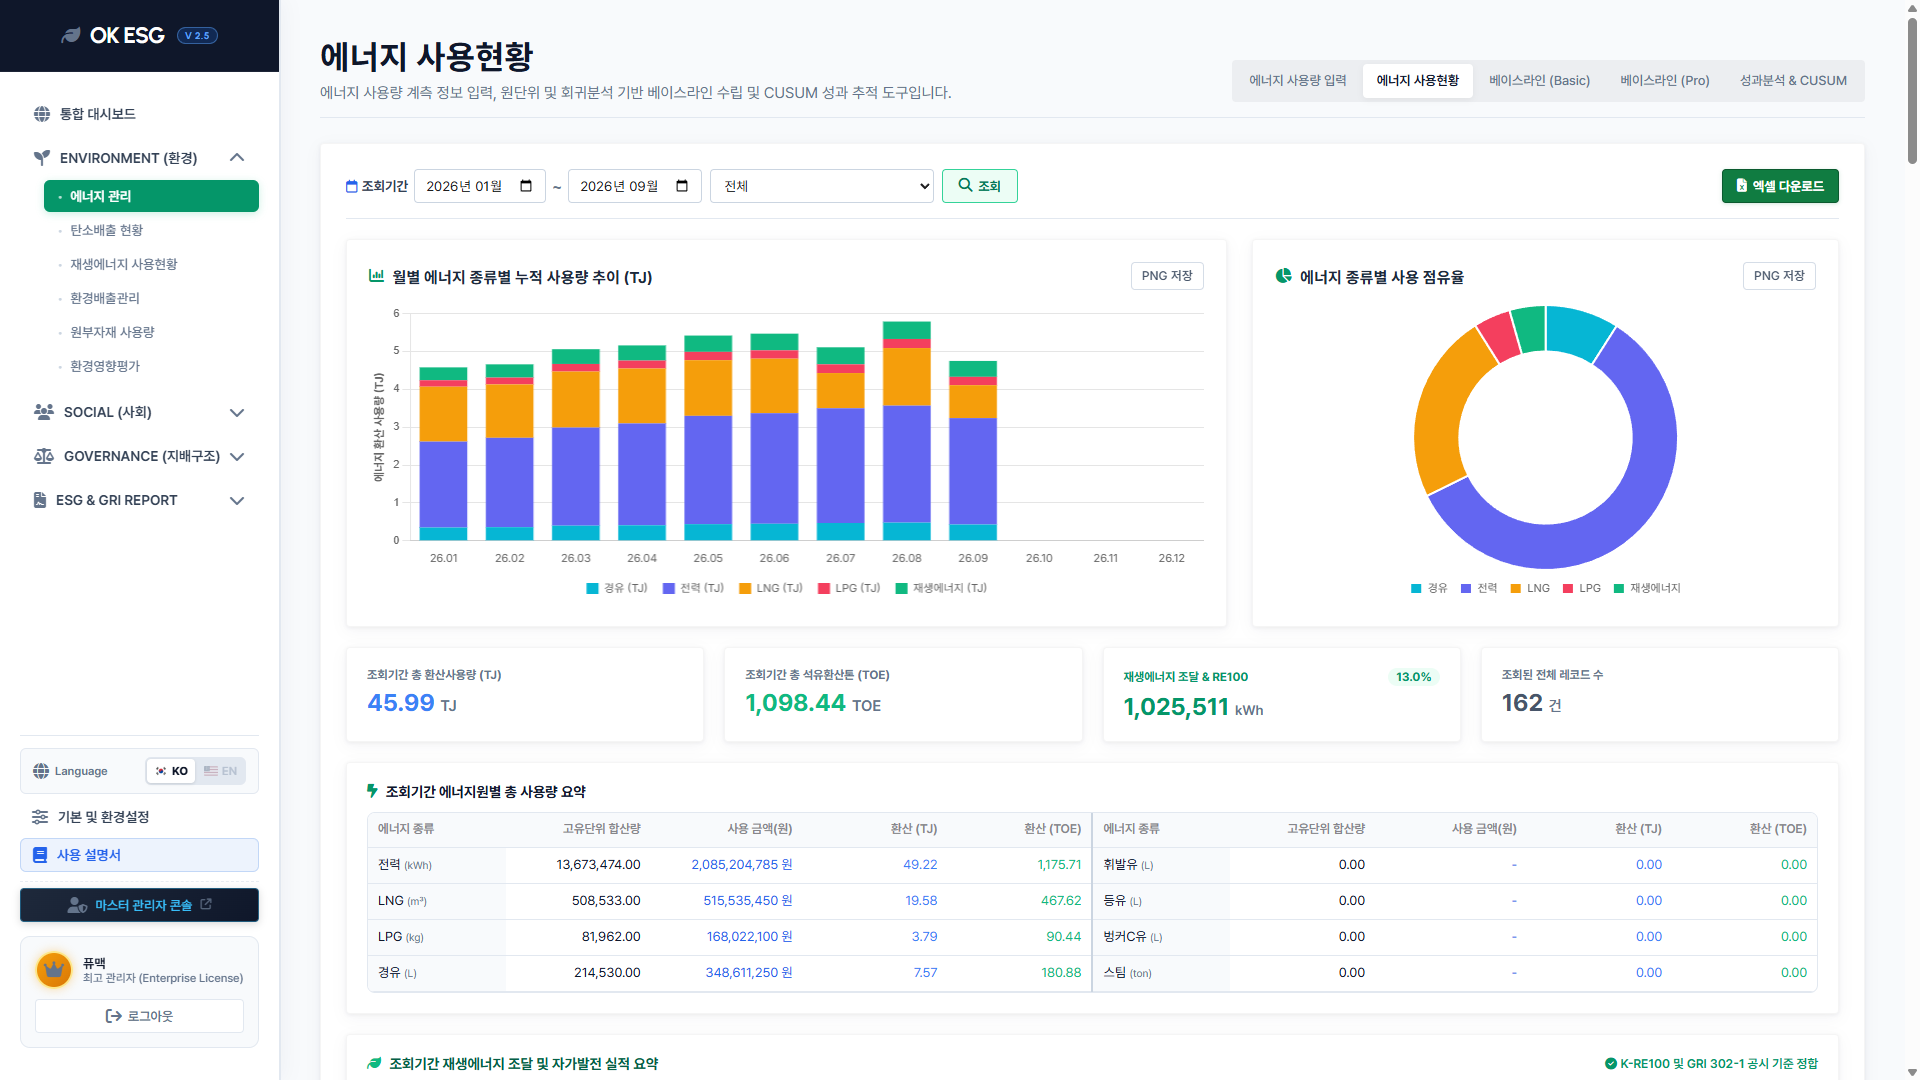Select 에너지 관리 in sidebar
1920x1080 pixels.
point(151,196)
